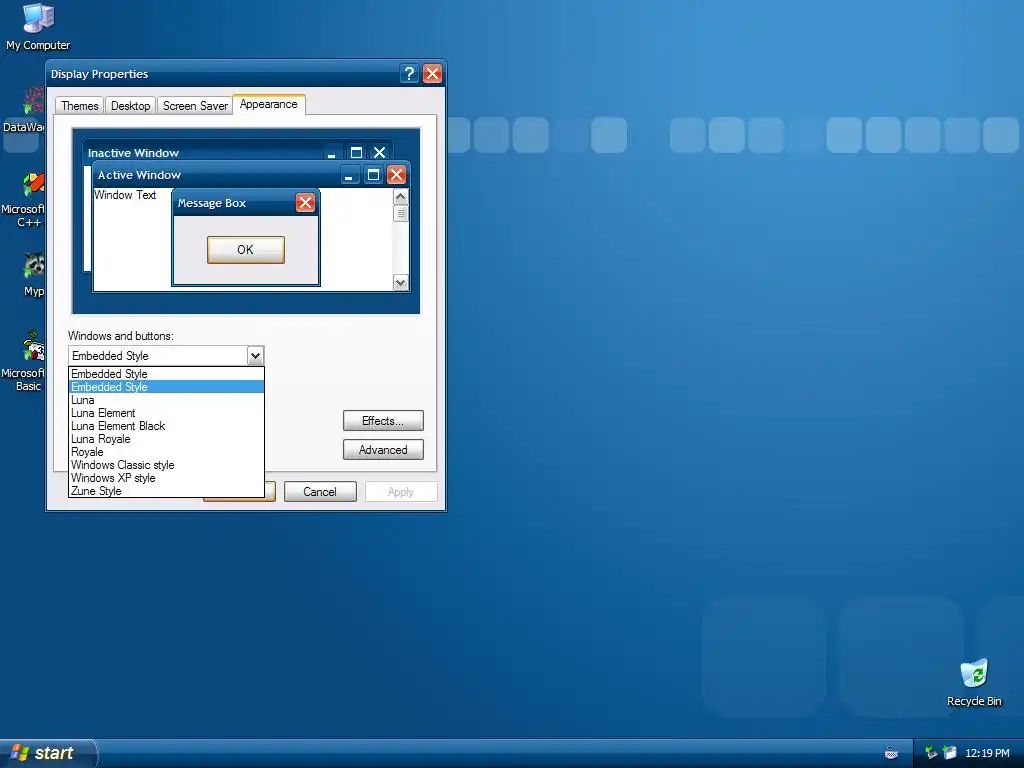This screenshot has width=1024, height=768.
Task: Click the preview Message Box OK button
Action: [246, 249]
